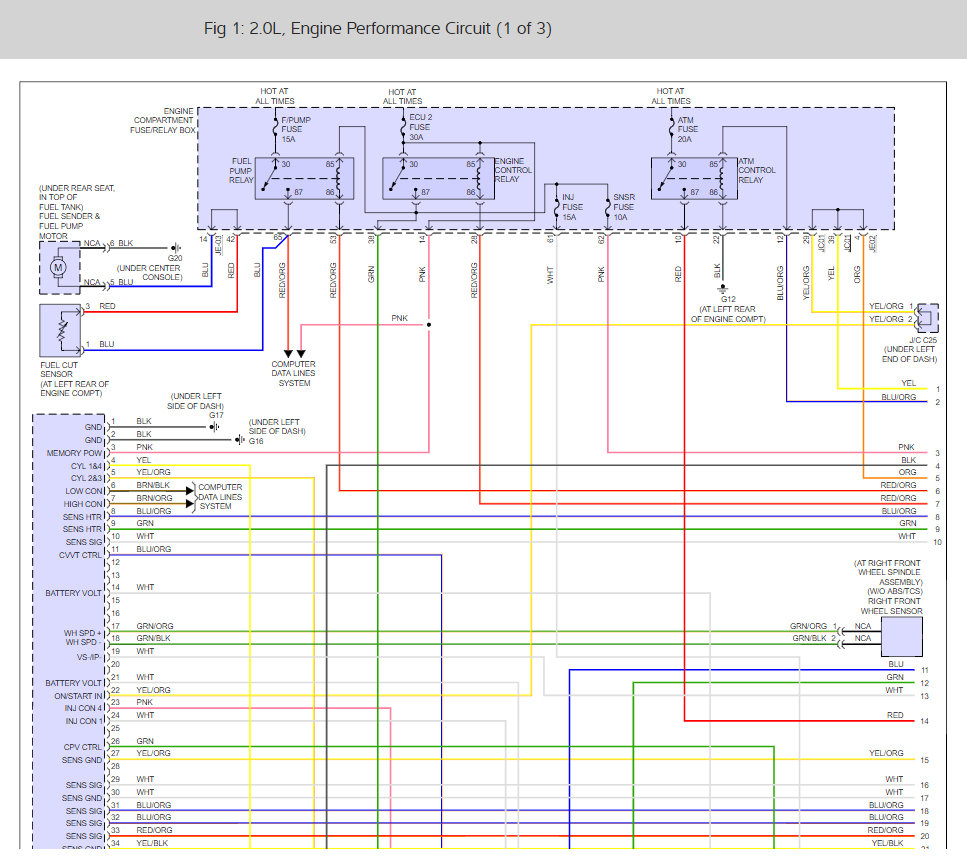Click the 'BRN/ORG' wire label
The width and height of the screenshot is (967, 862).
[154, 498]
